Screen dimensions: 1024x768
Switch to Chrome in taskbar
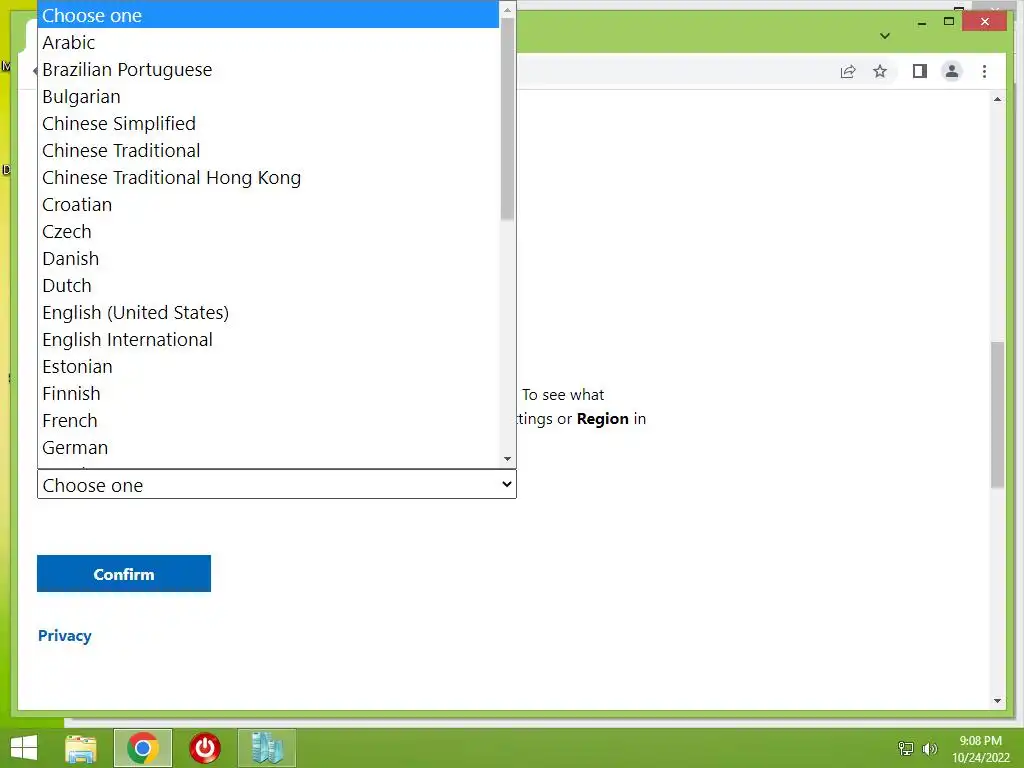143,748
